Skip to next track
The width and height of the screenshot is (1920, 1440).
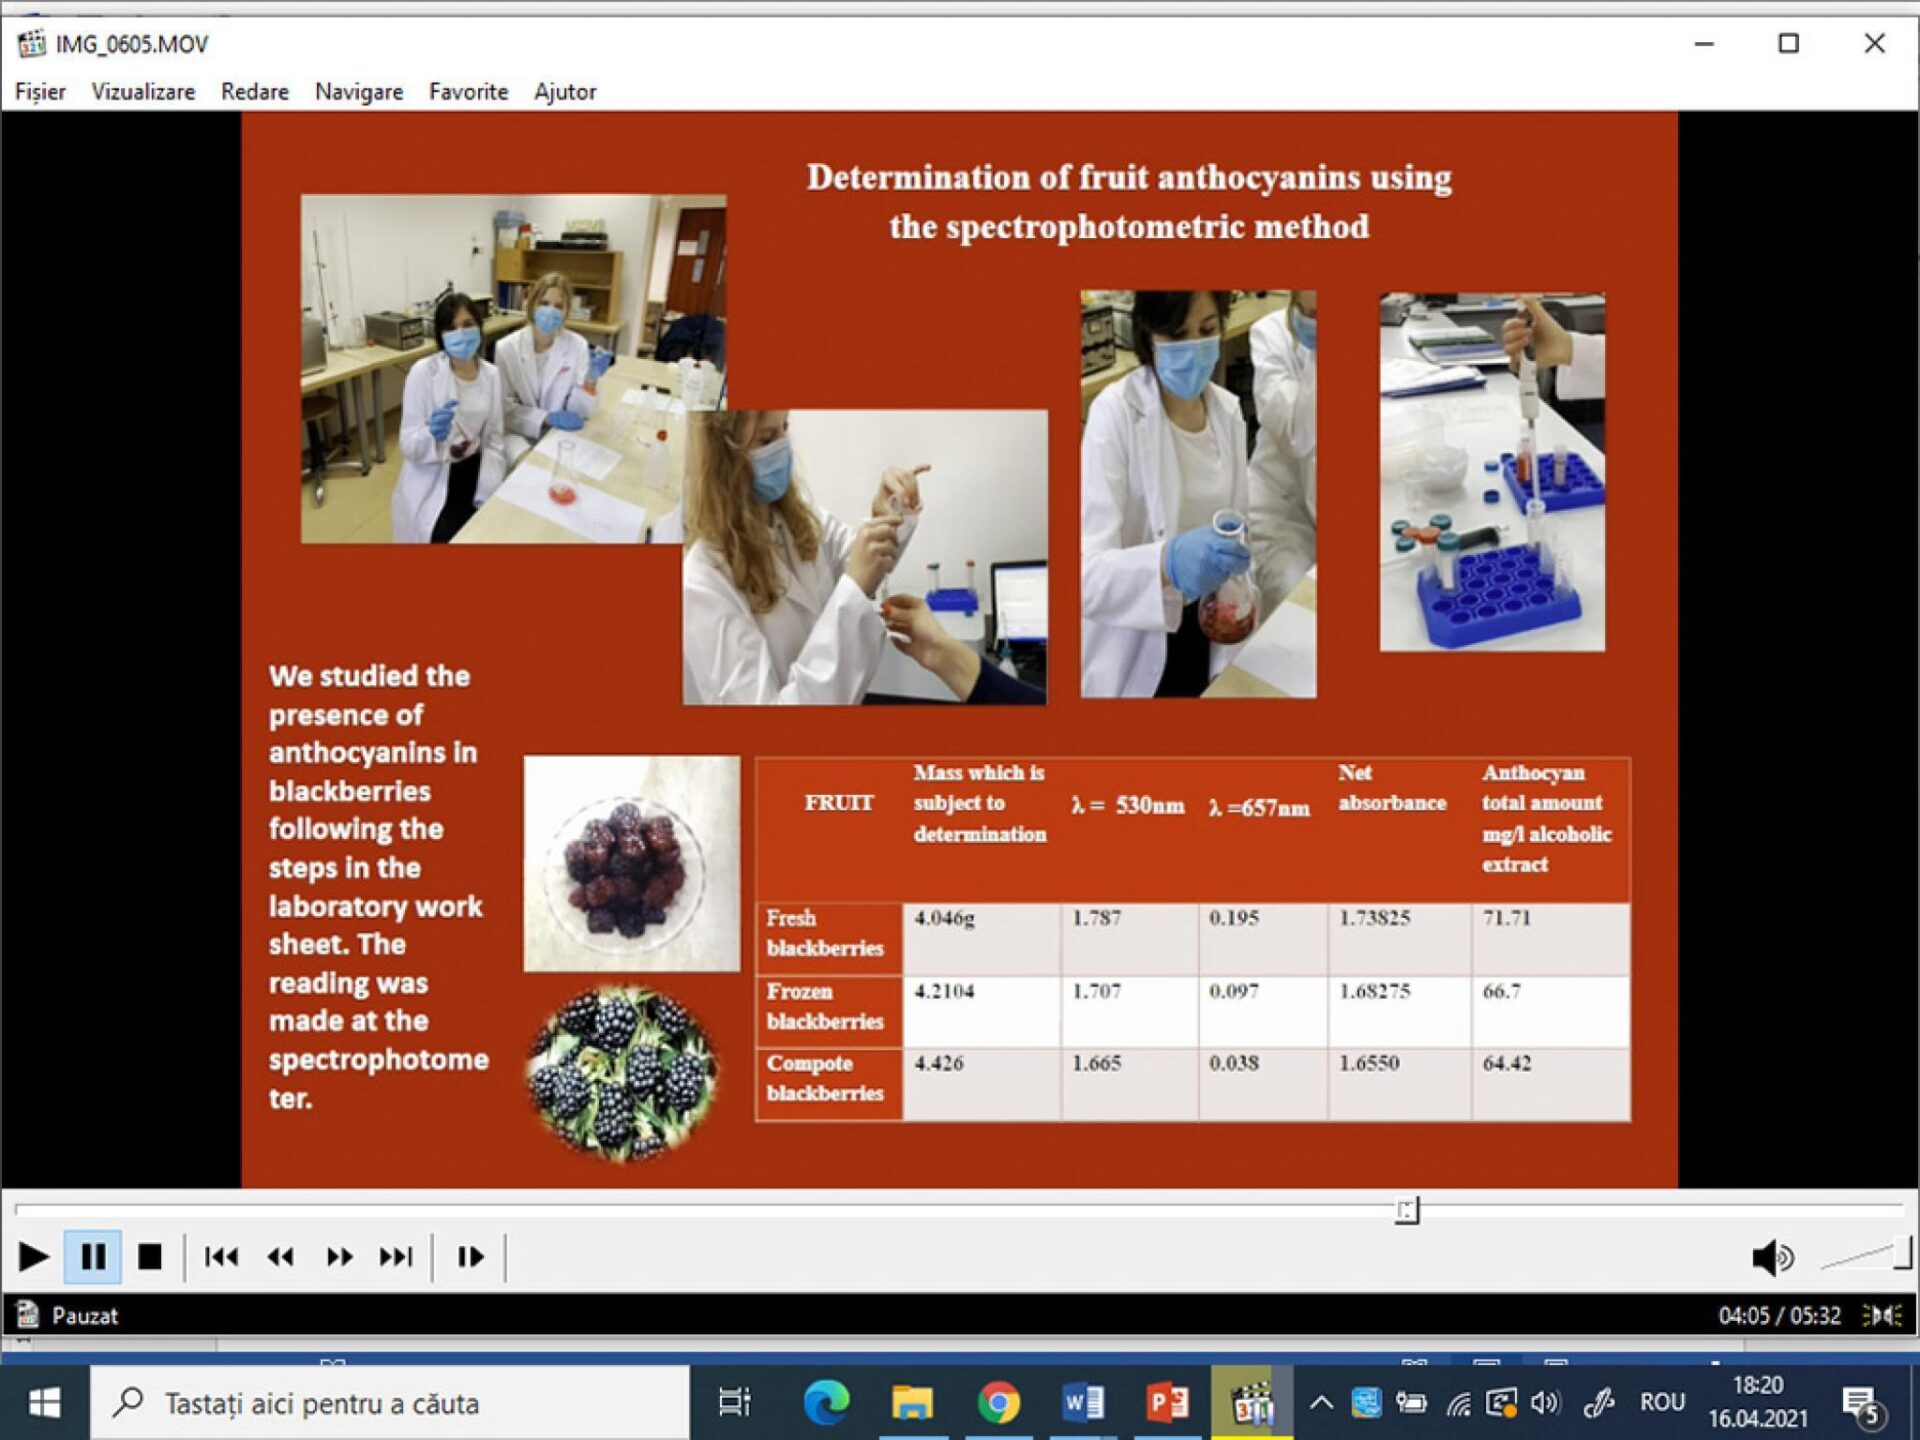[396, 1257]
